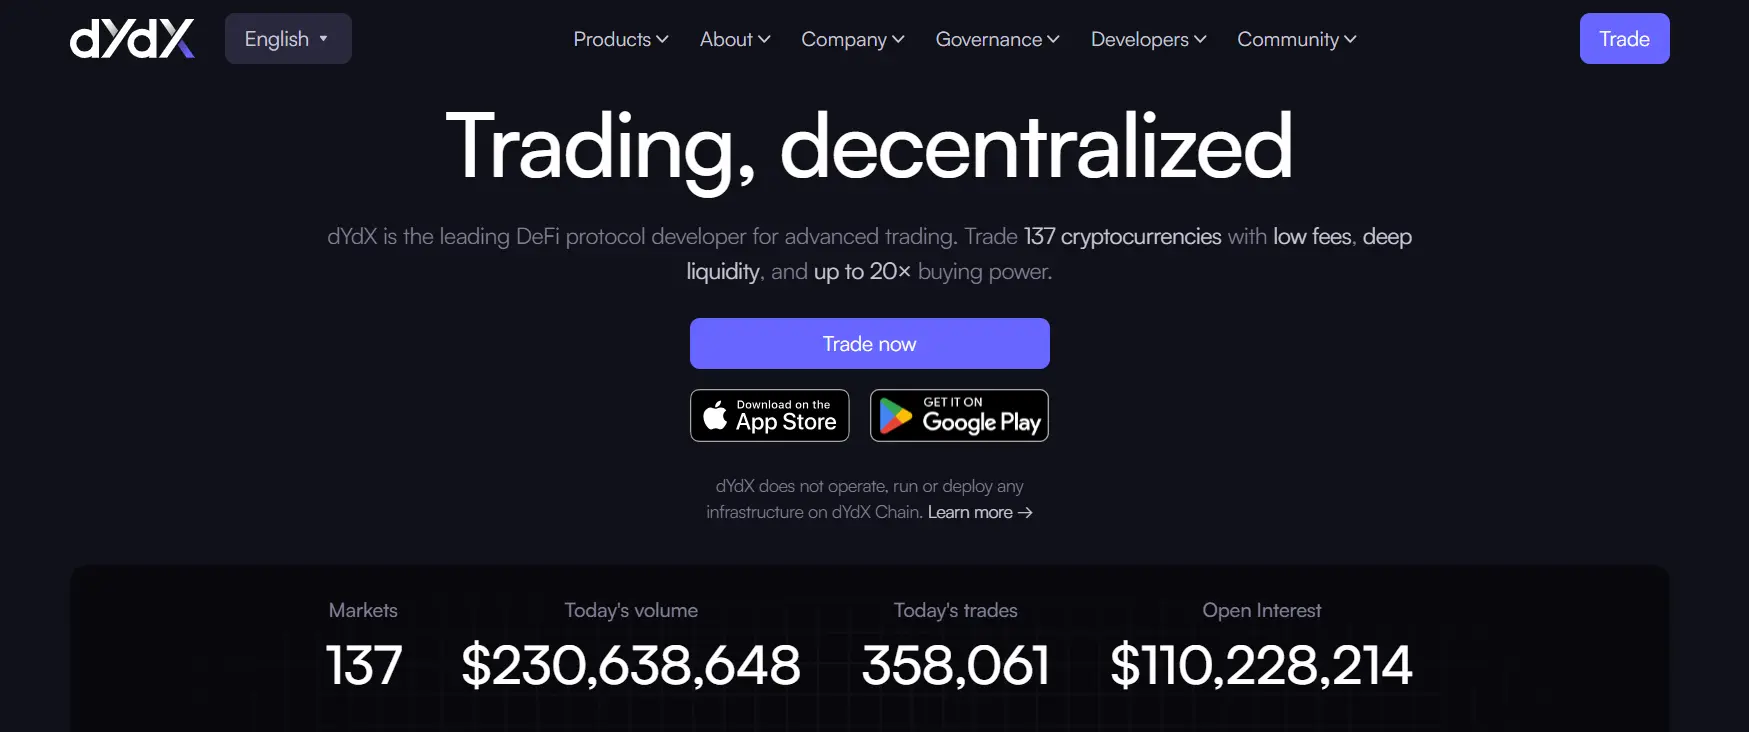Click the Markets count of 137
1749x732 pixels.
click(364, 665)
